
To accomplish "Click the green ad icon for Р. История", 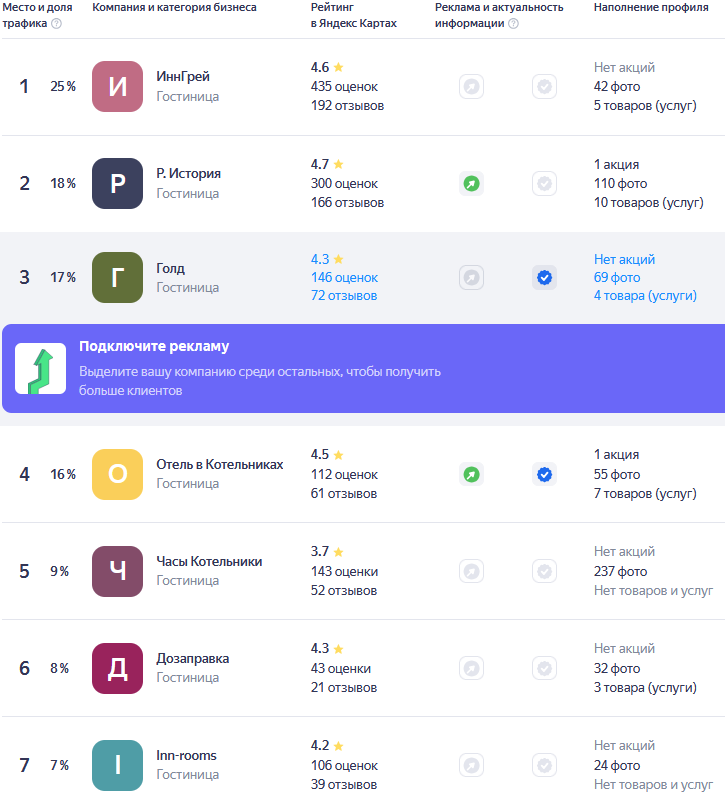I will [471, 184].
